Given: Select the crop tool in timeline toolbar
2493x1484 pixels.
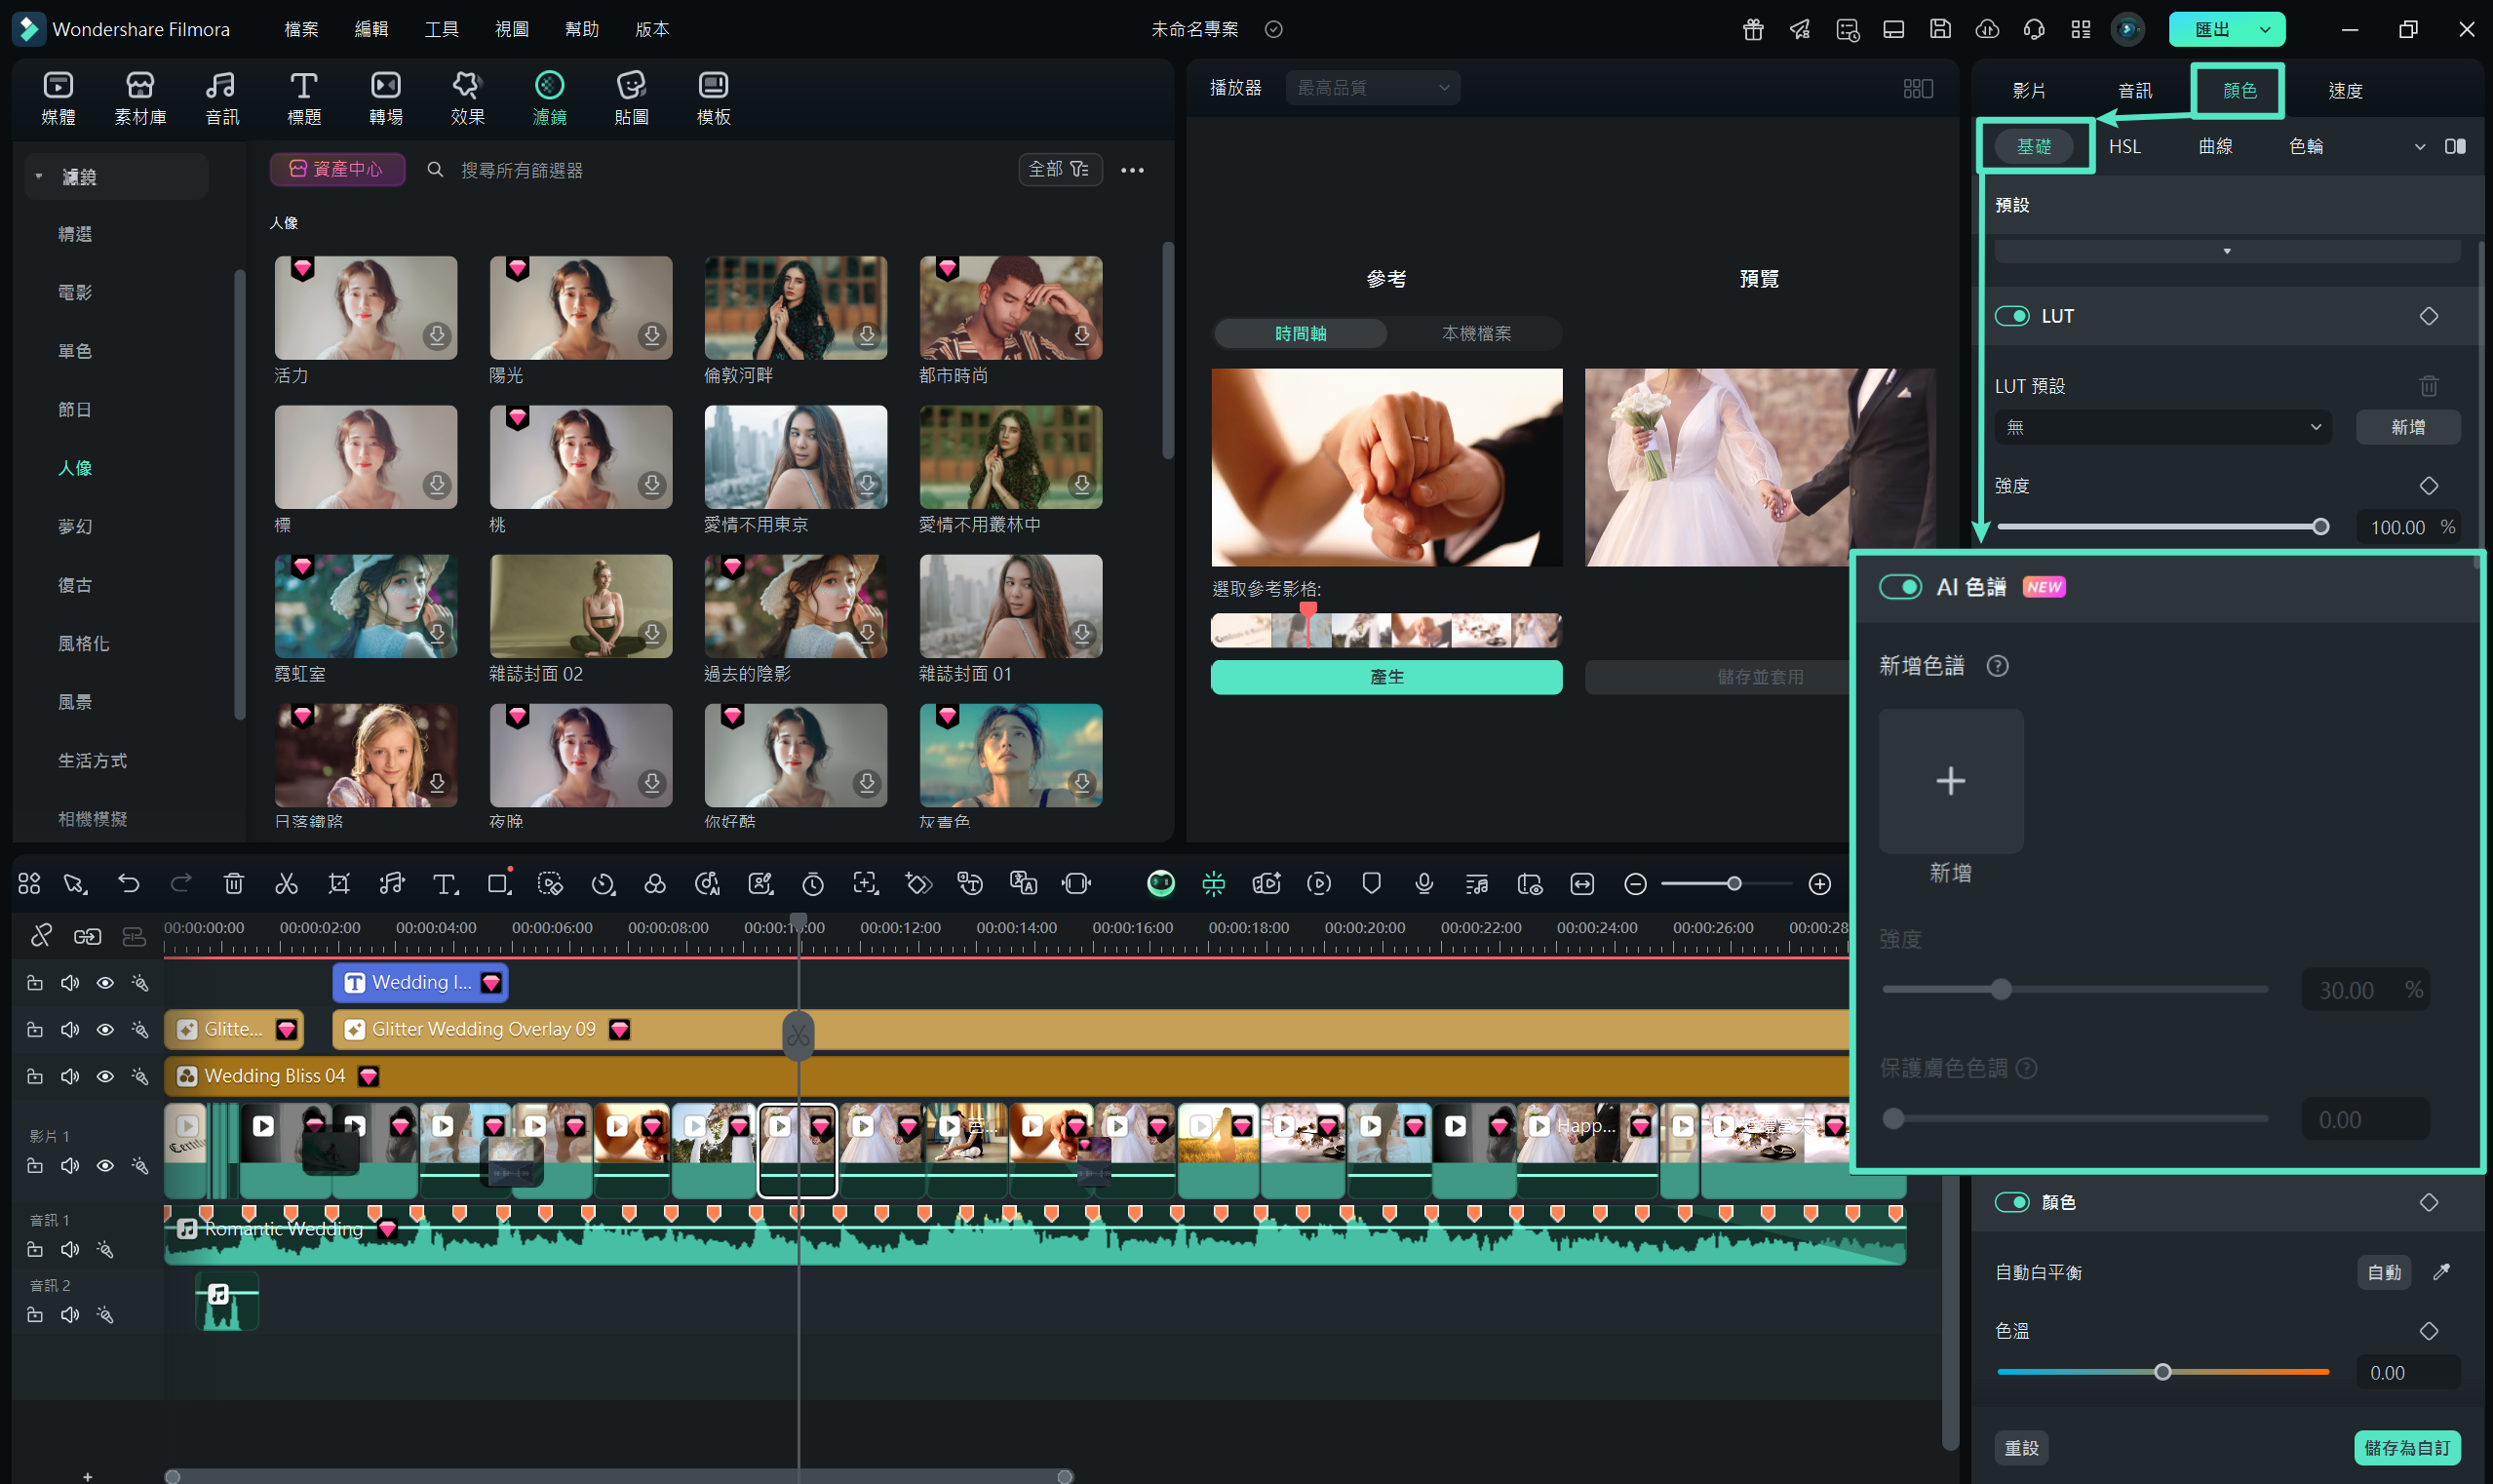Looking at the screenshot, I should point(339,883).
